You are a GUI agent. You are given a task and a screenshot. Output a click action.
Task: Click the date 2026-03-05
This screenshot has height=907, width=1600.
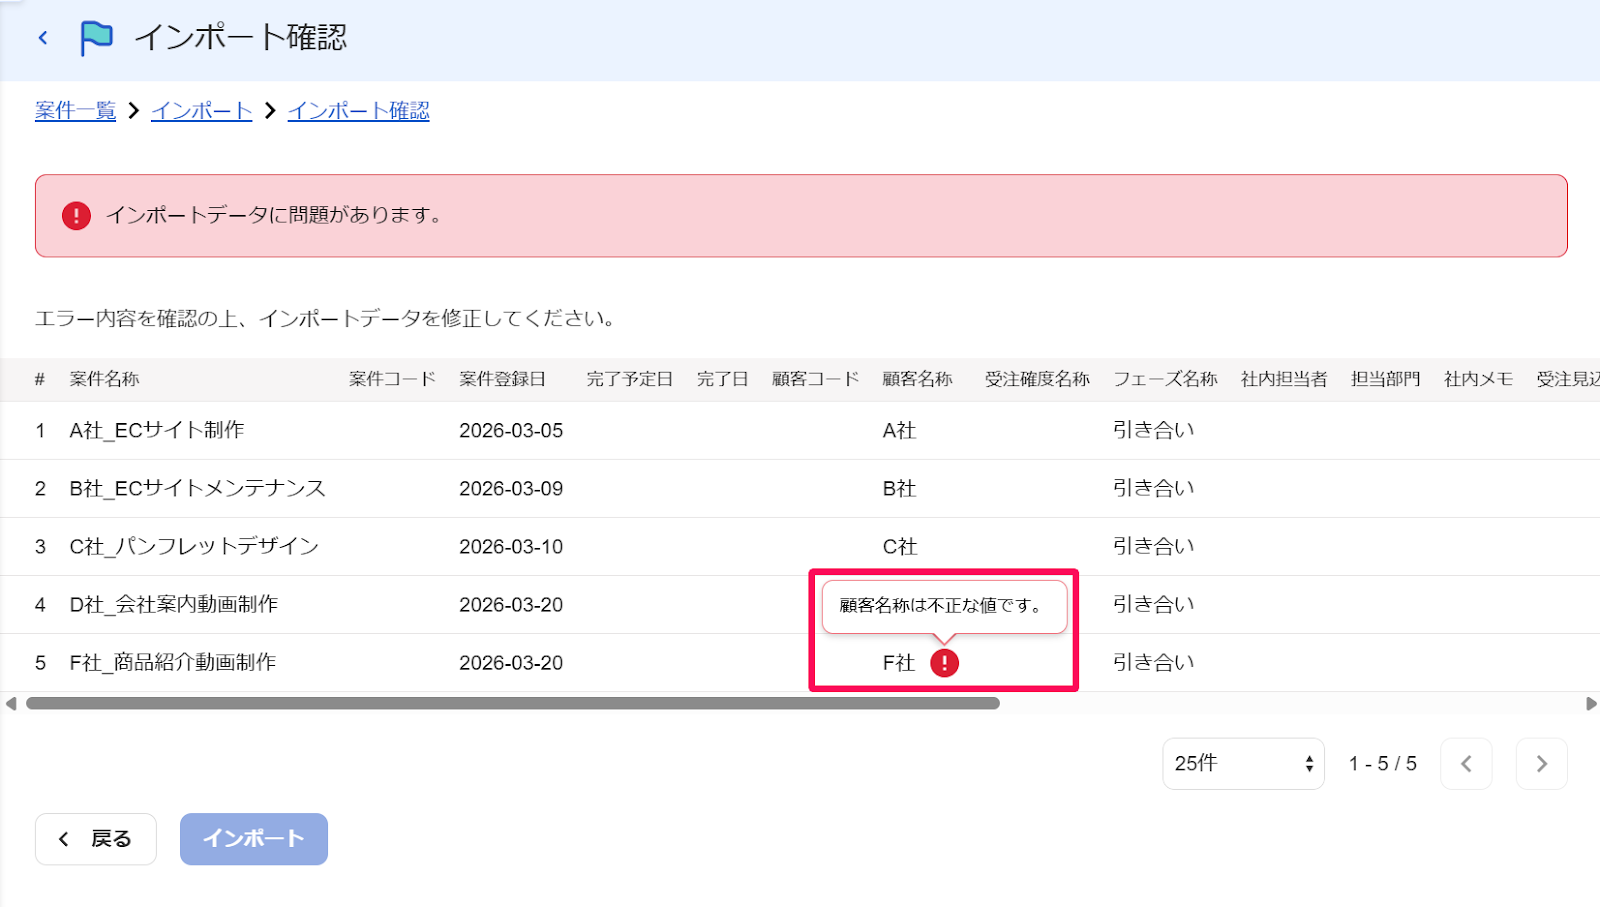(511, 431)
